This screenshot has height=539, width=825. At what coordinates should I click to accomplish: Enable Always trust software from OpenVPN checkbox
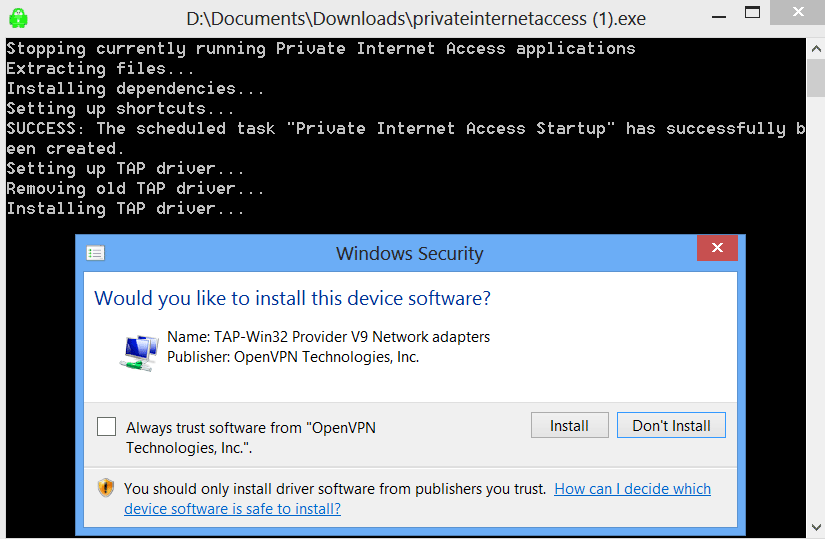[106, 426]
